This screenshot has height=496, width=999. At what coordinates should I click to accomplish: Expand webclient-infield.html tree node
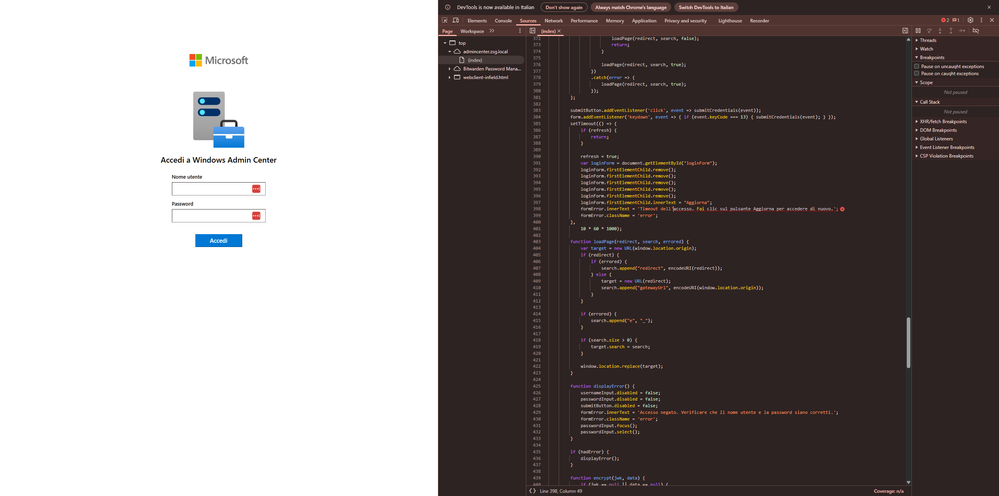click(x=449, y=77)
